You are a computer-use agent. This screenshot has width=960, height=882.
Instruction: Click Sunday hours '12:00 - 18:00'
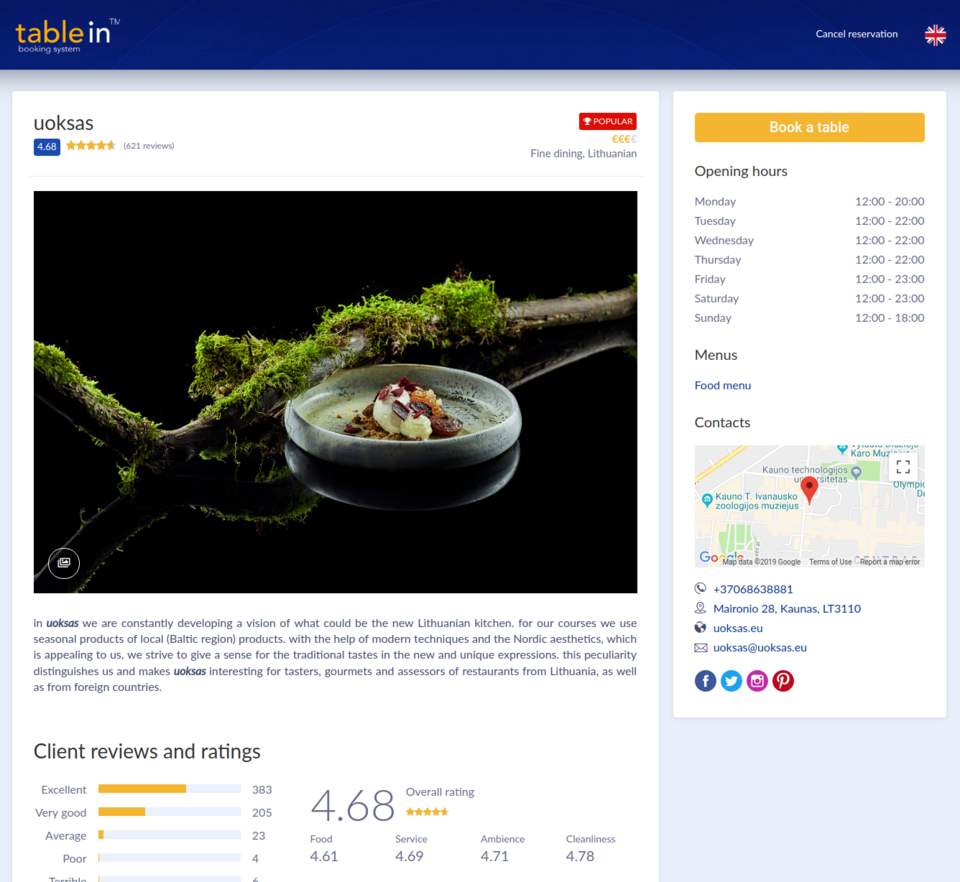tap(890, 318)
